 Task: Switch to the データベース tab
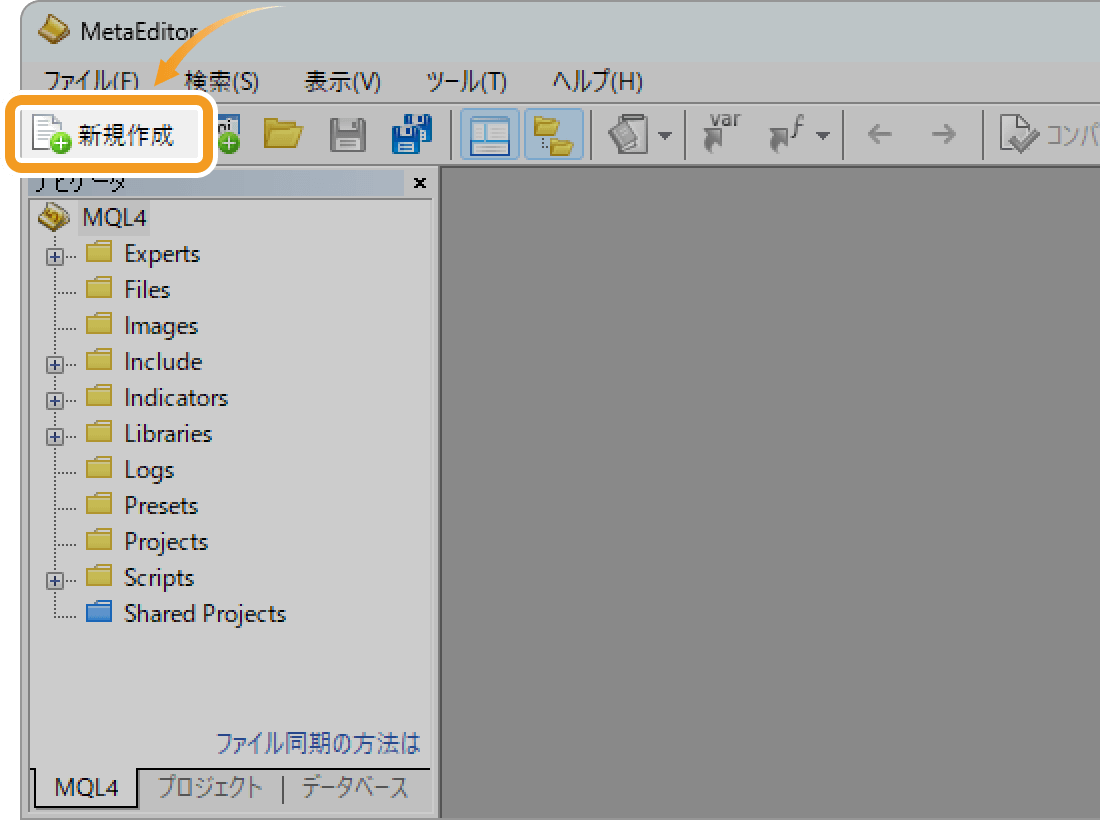click(x=355, y=787)
